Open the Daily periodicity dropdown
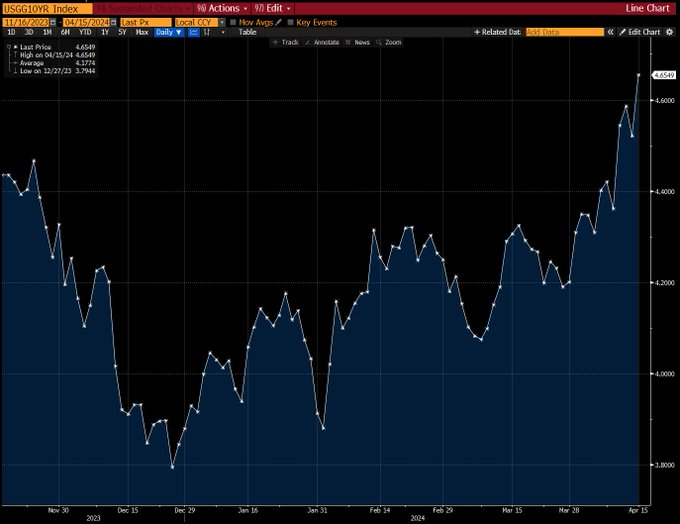Screen dimensions: 680x524 coord(169,32)
